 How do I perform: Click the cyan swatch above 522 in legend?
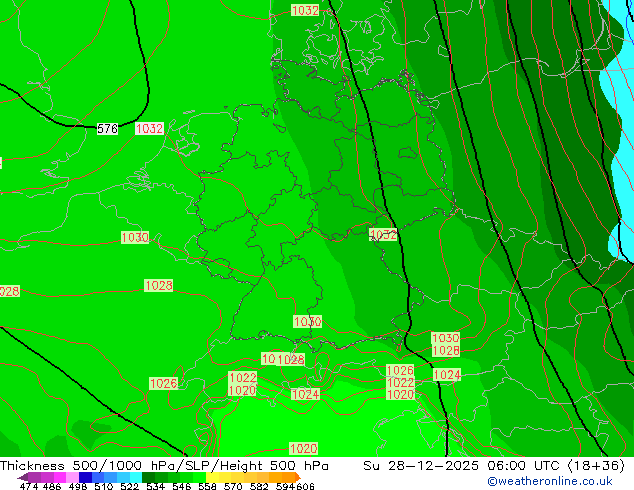[x=136, y=477]
